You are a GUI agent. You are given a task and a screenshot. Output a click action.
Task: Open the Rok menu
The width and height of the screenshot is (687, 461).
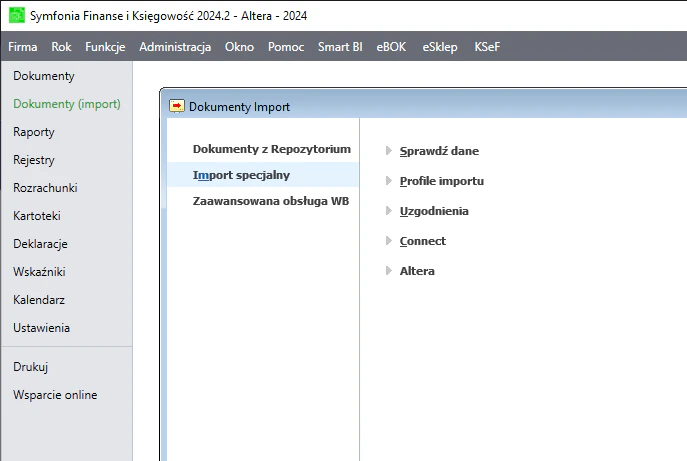61,46
